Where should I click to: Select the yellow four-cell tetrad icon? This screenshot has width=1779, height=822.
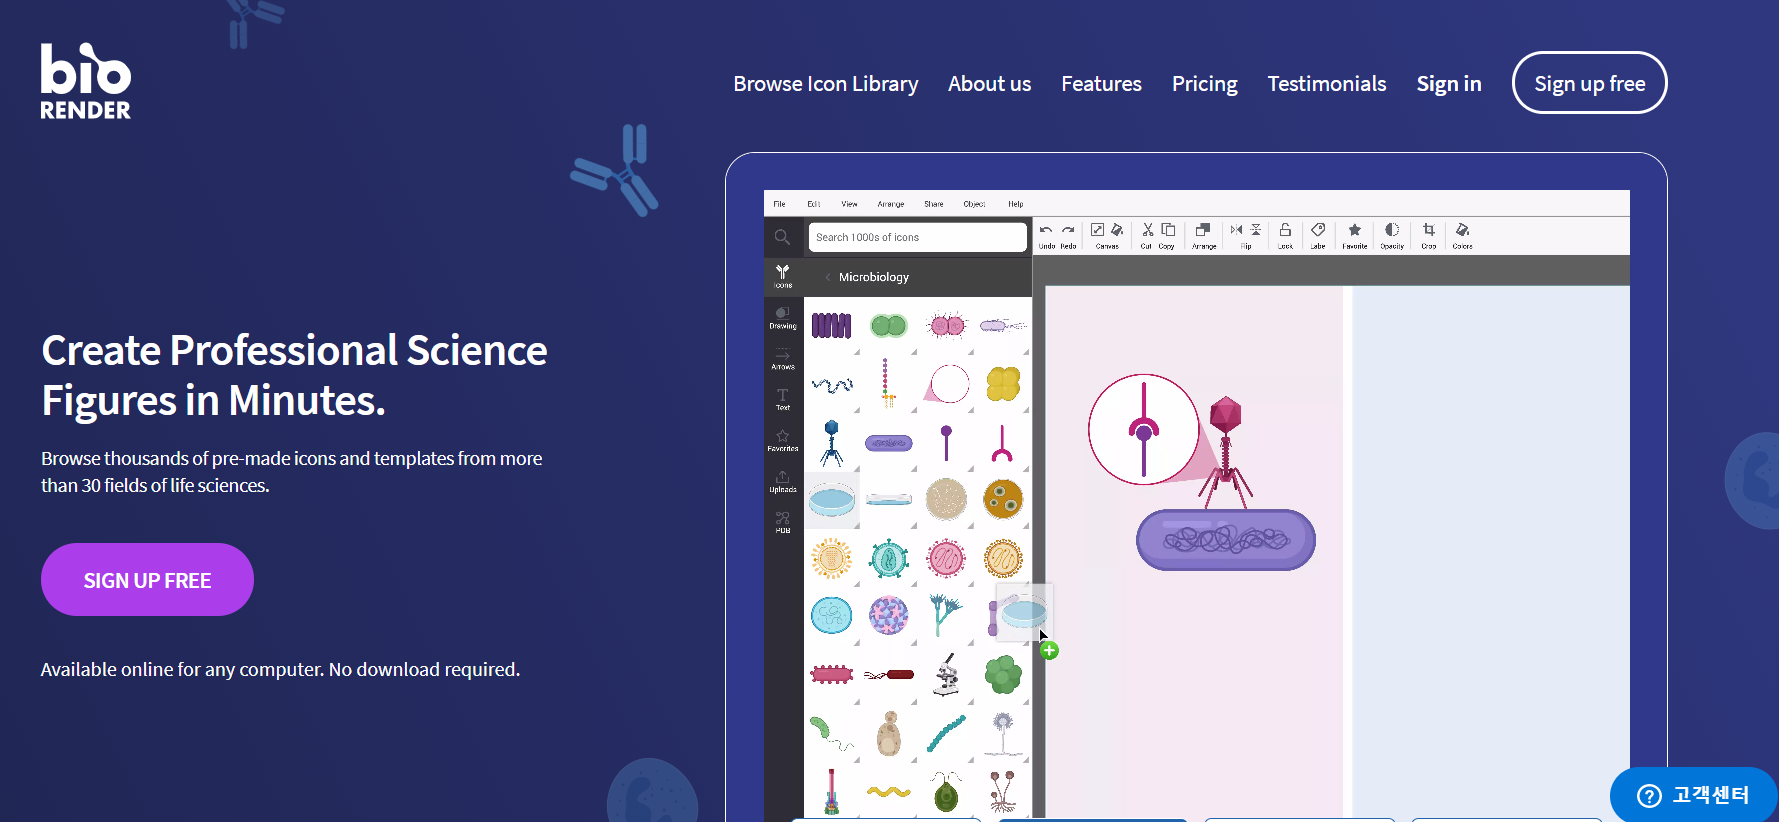(1003, 384)
